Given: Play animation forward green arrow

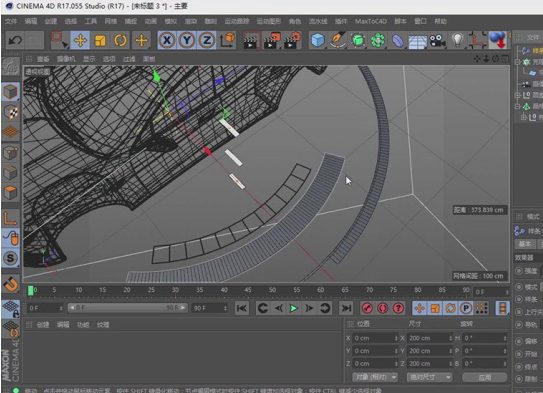Looking at the screenshot, I should (x=294, y=308).
